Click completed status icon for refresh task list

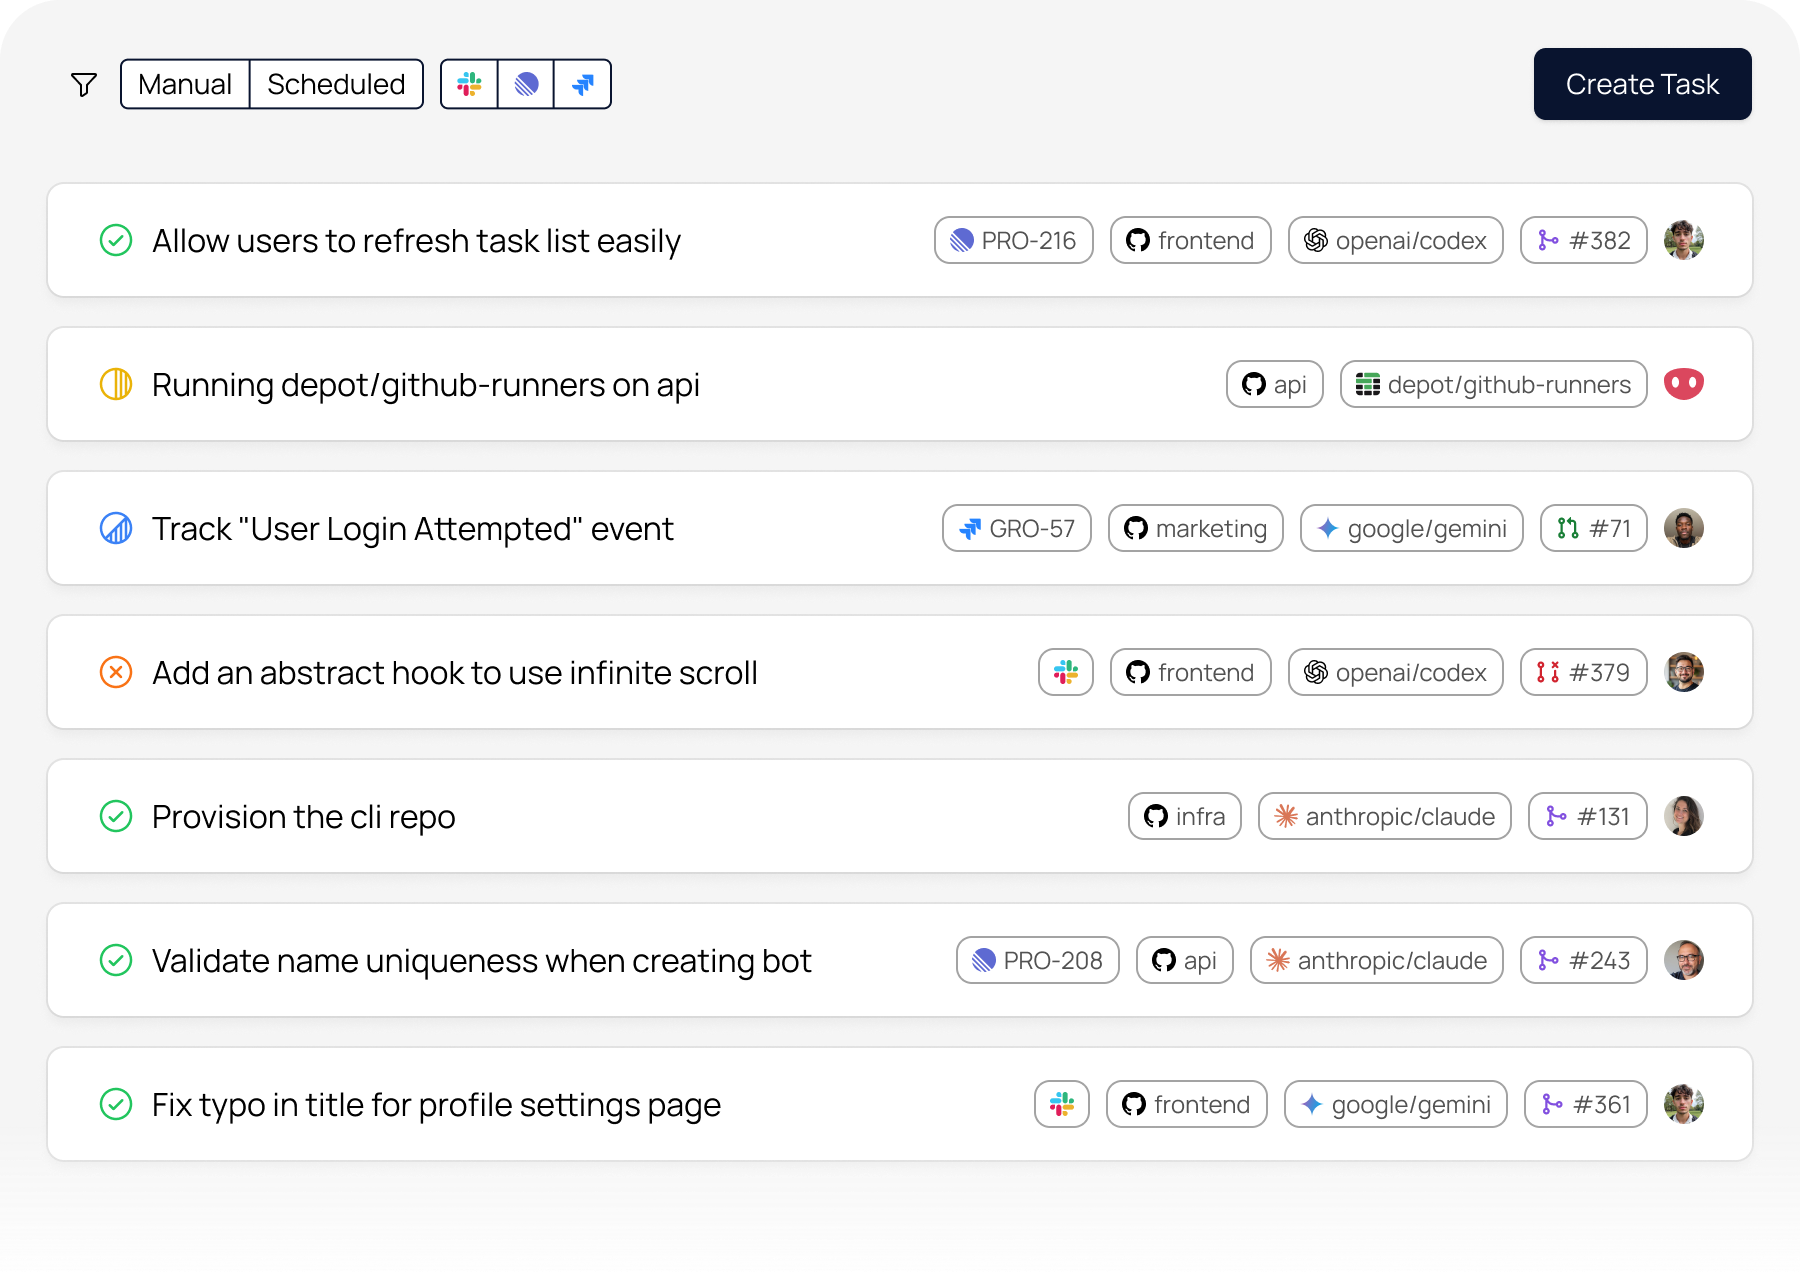pos(116,240)
